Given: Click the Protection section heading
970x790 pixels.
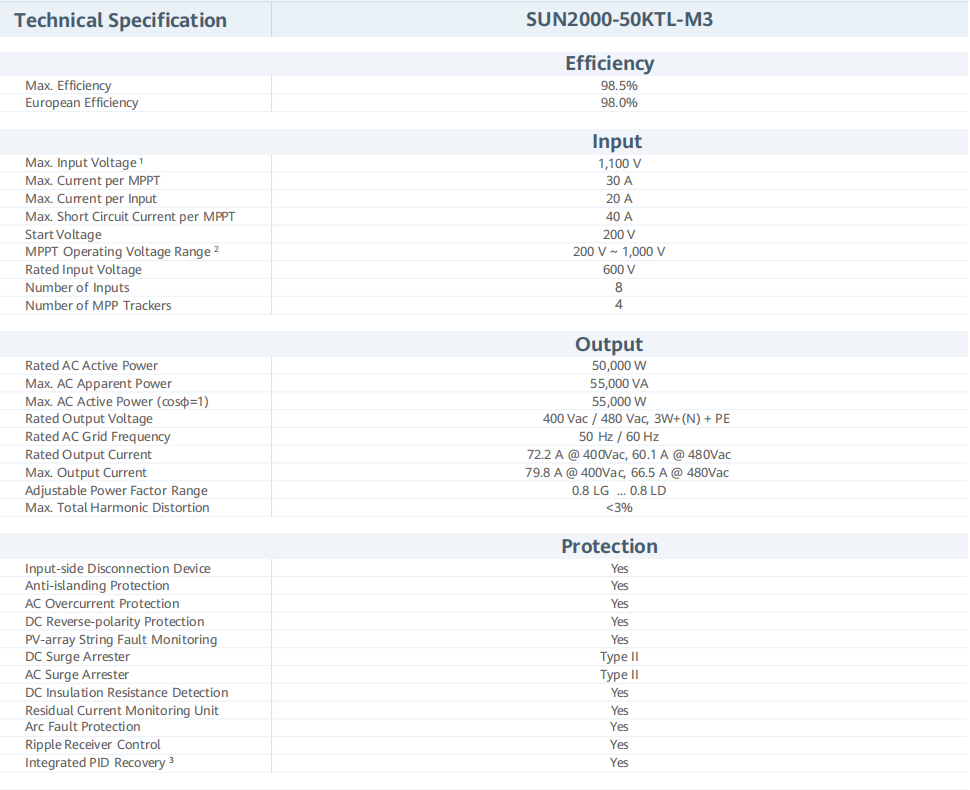Looking at the screenshot, I should pos(609,546).
